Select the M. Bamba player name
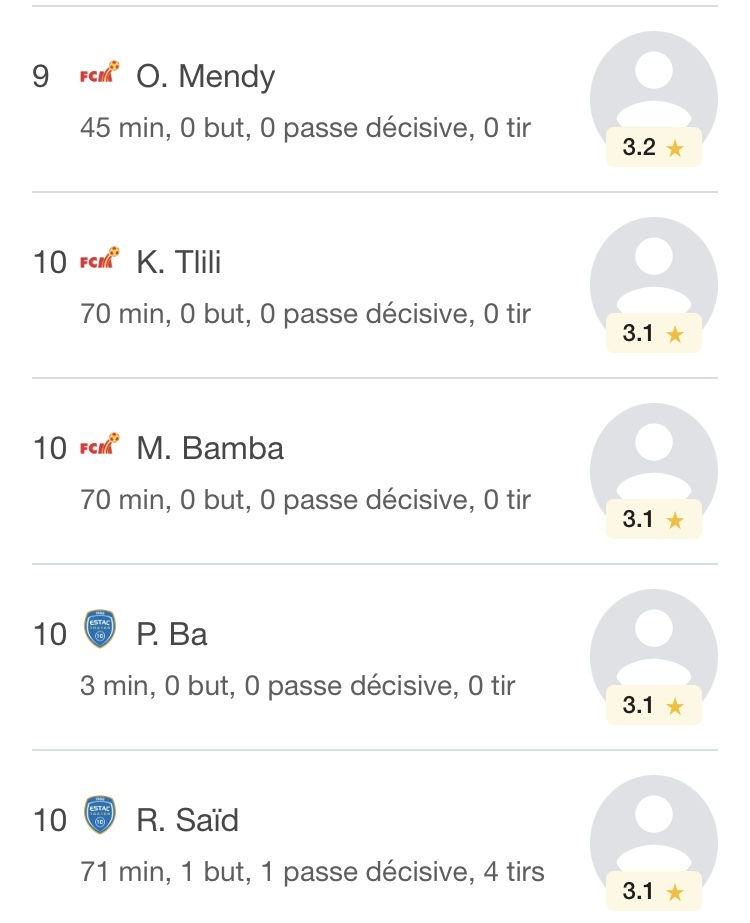The image size is (750, 923). [x=210, y=448]
